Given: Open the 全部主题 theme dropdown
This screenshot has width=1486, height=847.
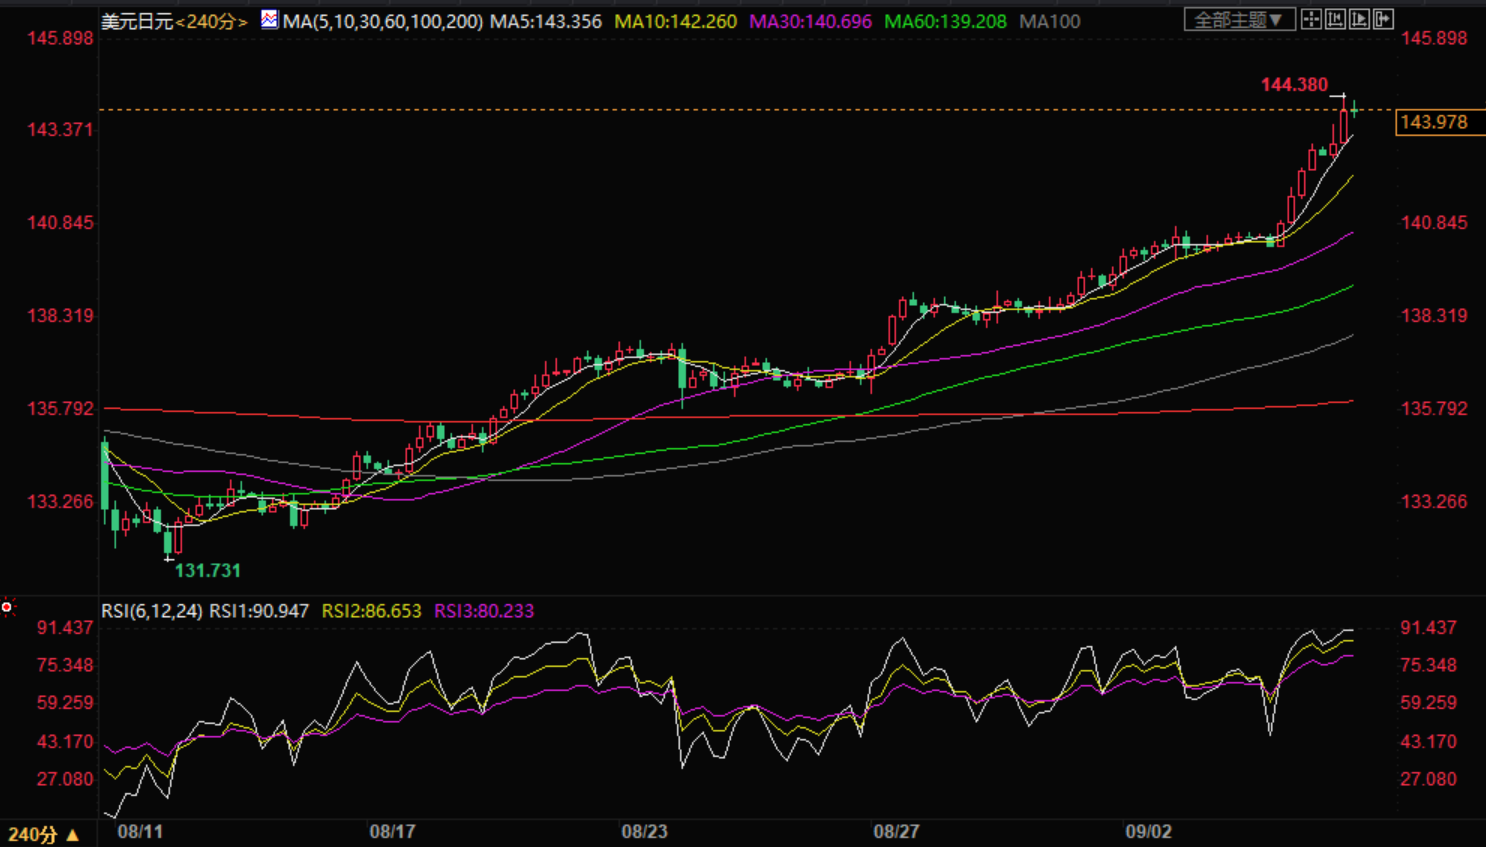Looking at the screenshot, I should pyautogui.click(x=1239, y=20).
